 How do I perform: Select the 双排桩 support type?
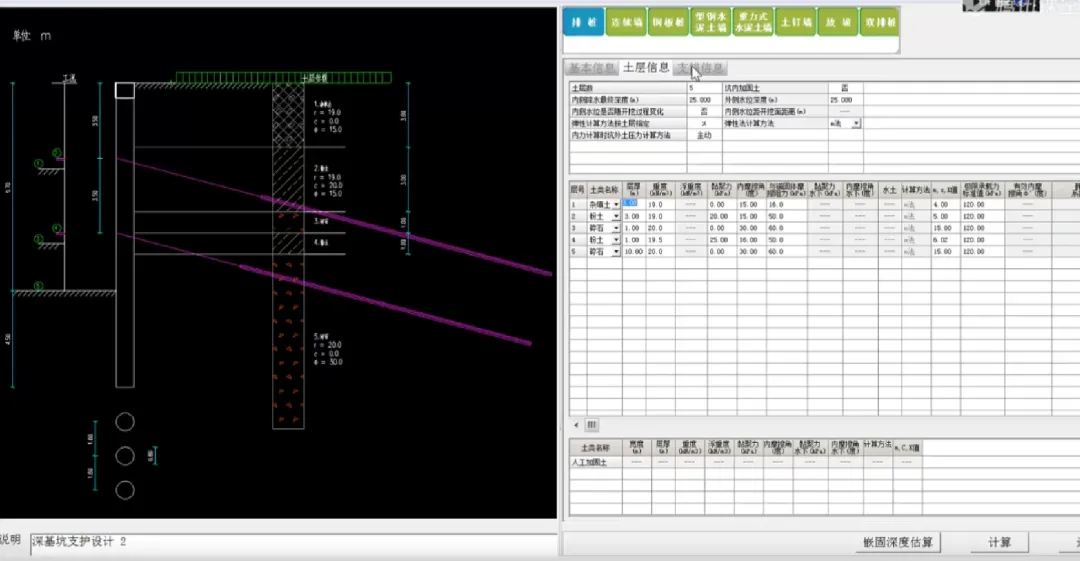(x=880, y=22)
